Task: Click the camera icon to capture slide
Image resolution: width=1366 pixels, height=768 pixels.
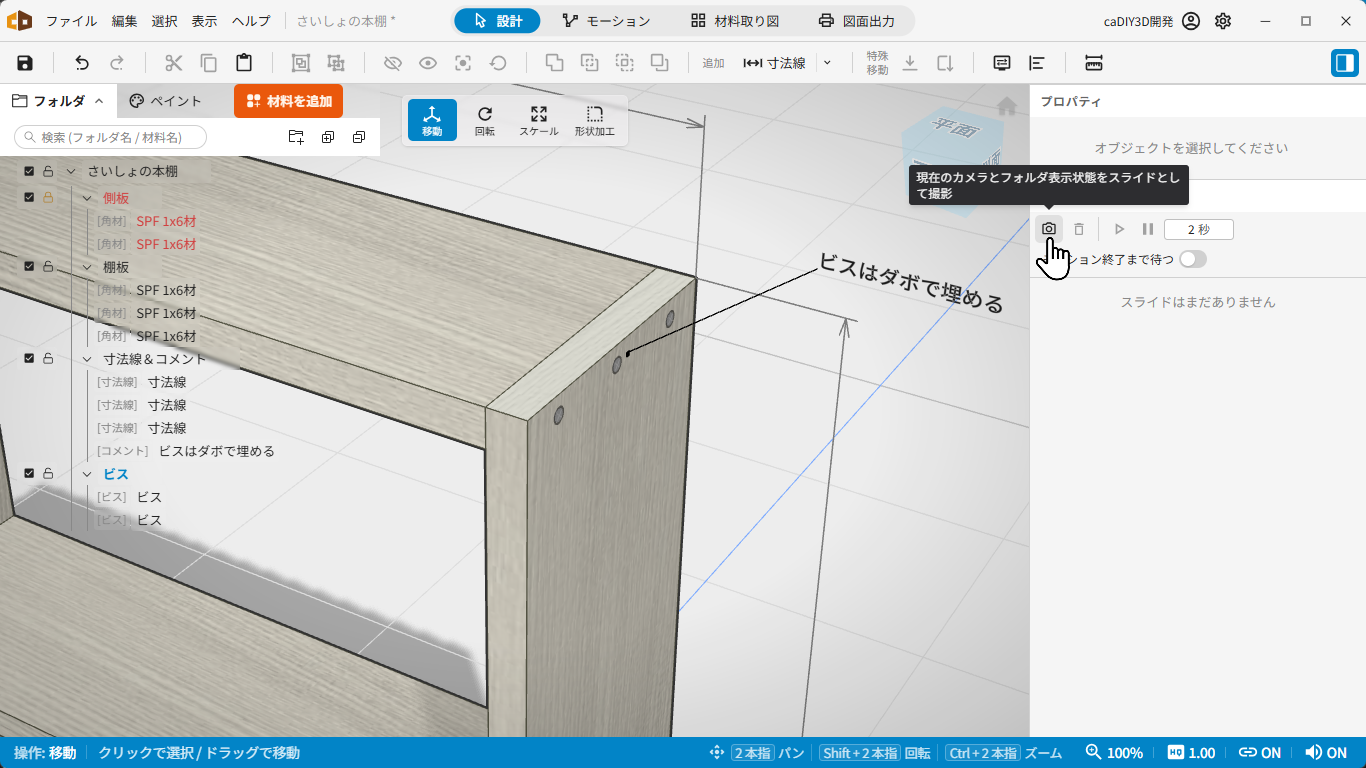Action: (1048, 229)
